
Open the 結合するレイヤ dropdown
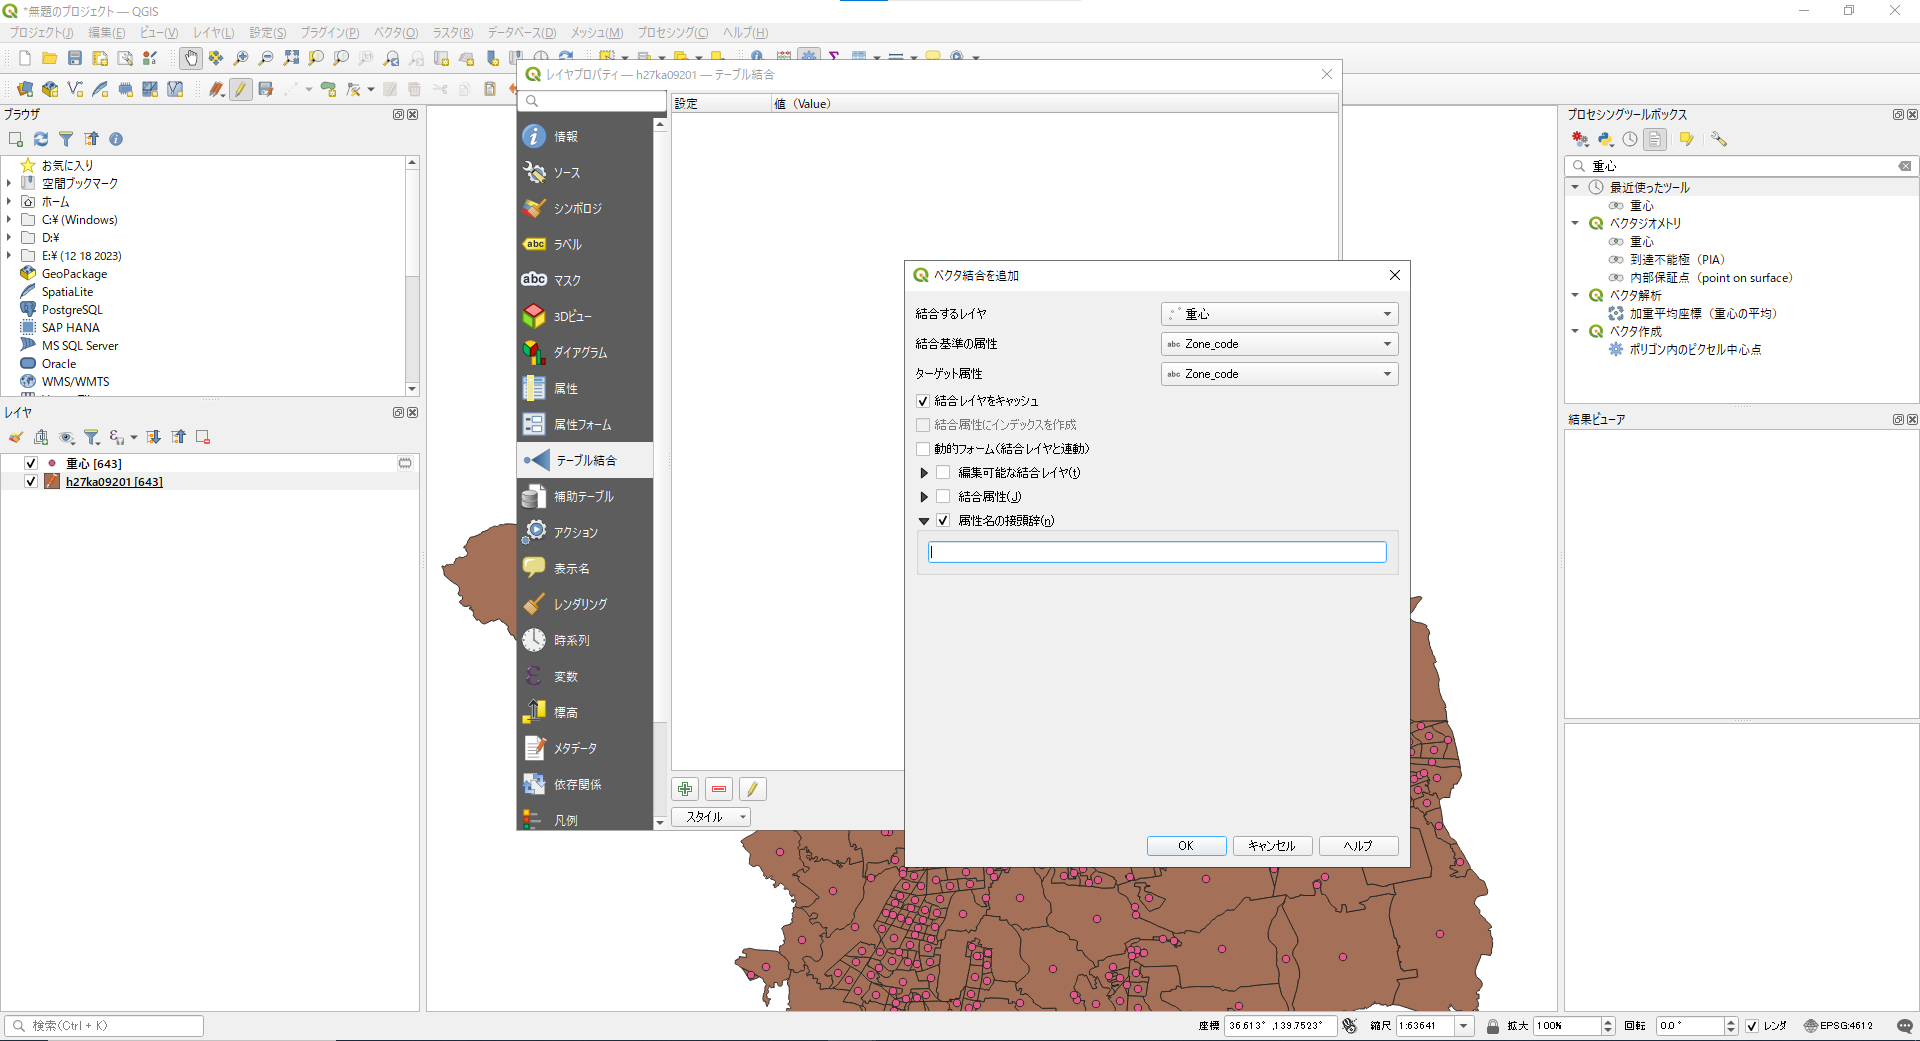1279,314
